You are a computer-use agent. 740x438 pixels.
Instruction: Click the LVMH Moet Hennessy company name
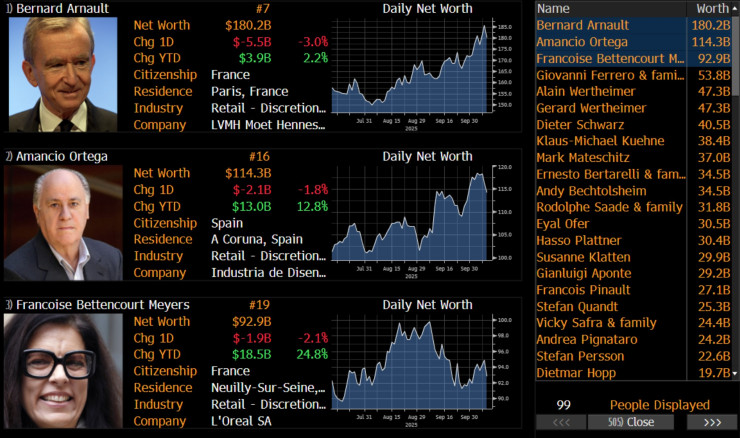click(268, 125)
